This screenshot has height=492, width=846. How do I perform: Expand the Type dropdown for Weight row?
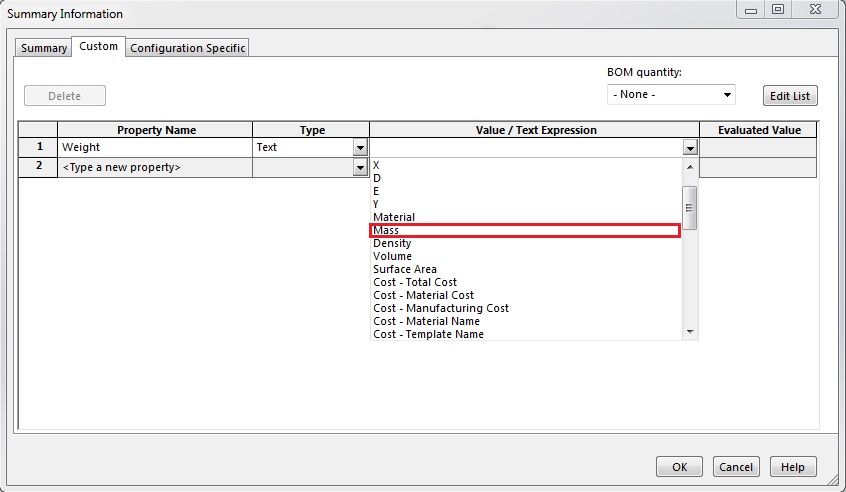360,148
